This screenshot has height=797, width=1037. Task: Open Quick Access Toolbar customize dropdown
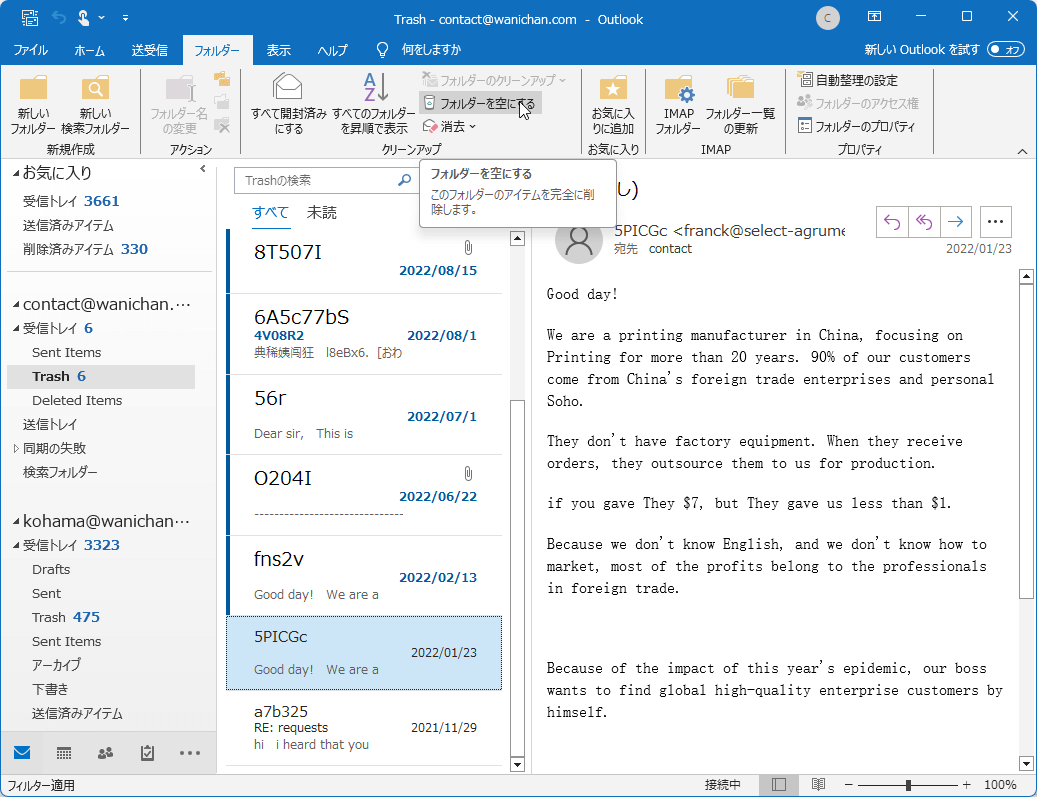click(125, 18)
